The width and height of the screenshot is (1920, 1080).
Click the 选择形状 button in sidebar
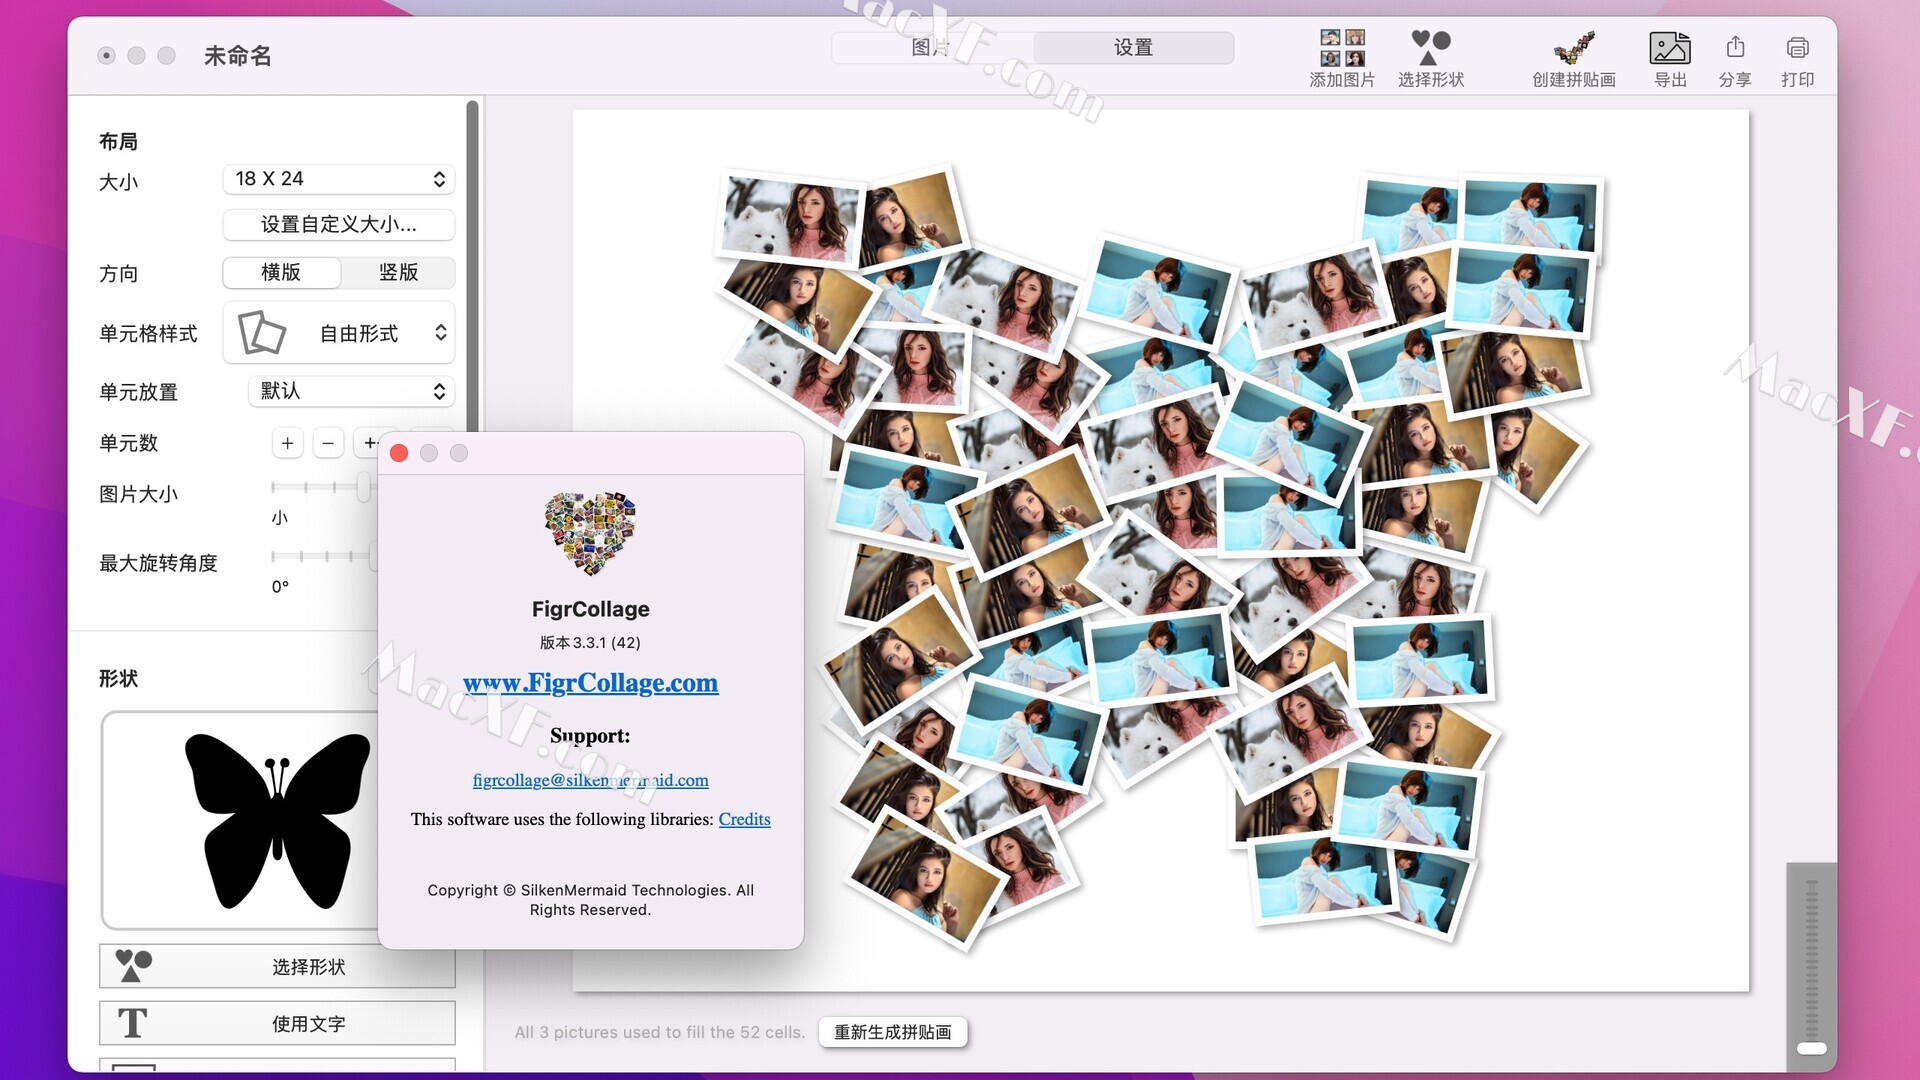pos(277,966)
